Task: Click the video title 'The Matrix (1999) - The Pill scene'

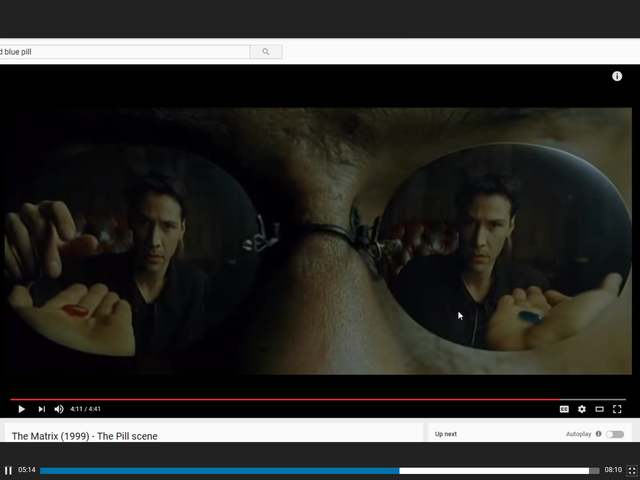Action: pyautogui.click(x=84, y=436)
